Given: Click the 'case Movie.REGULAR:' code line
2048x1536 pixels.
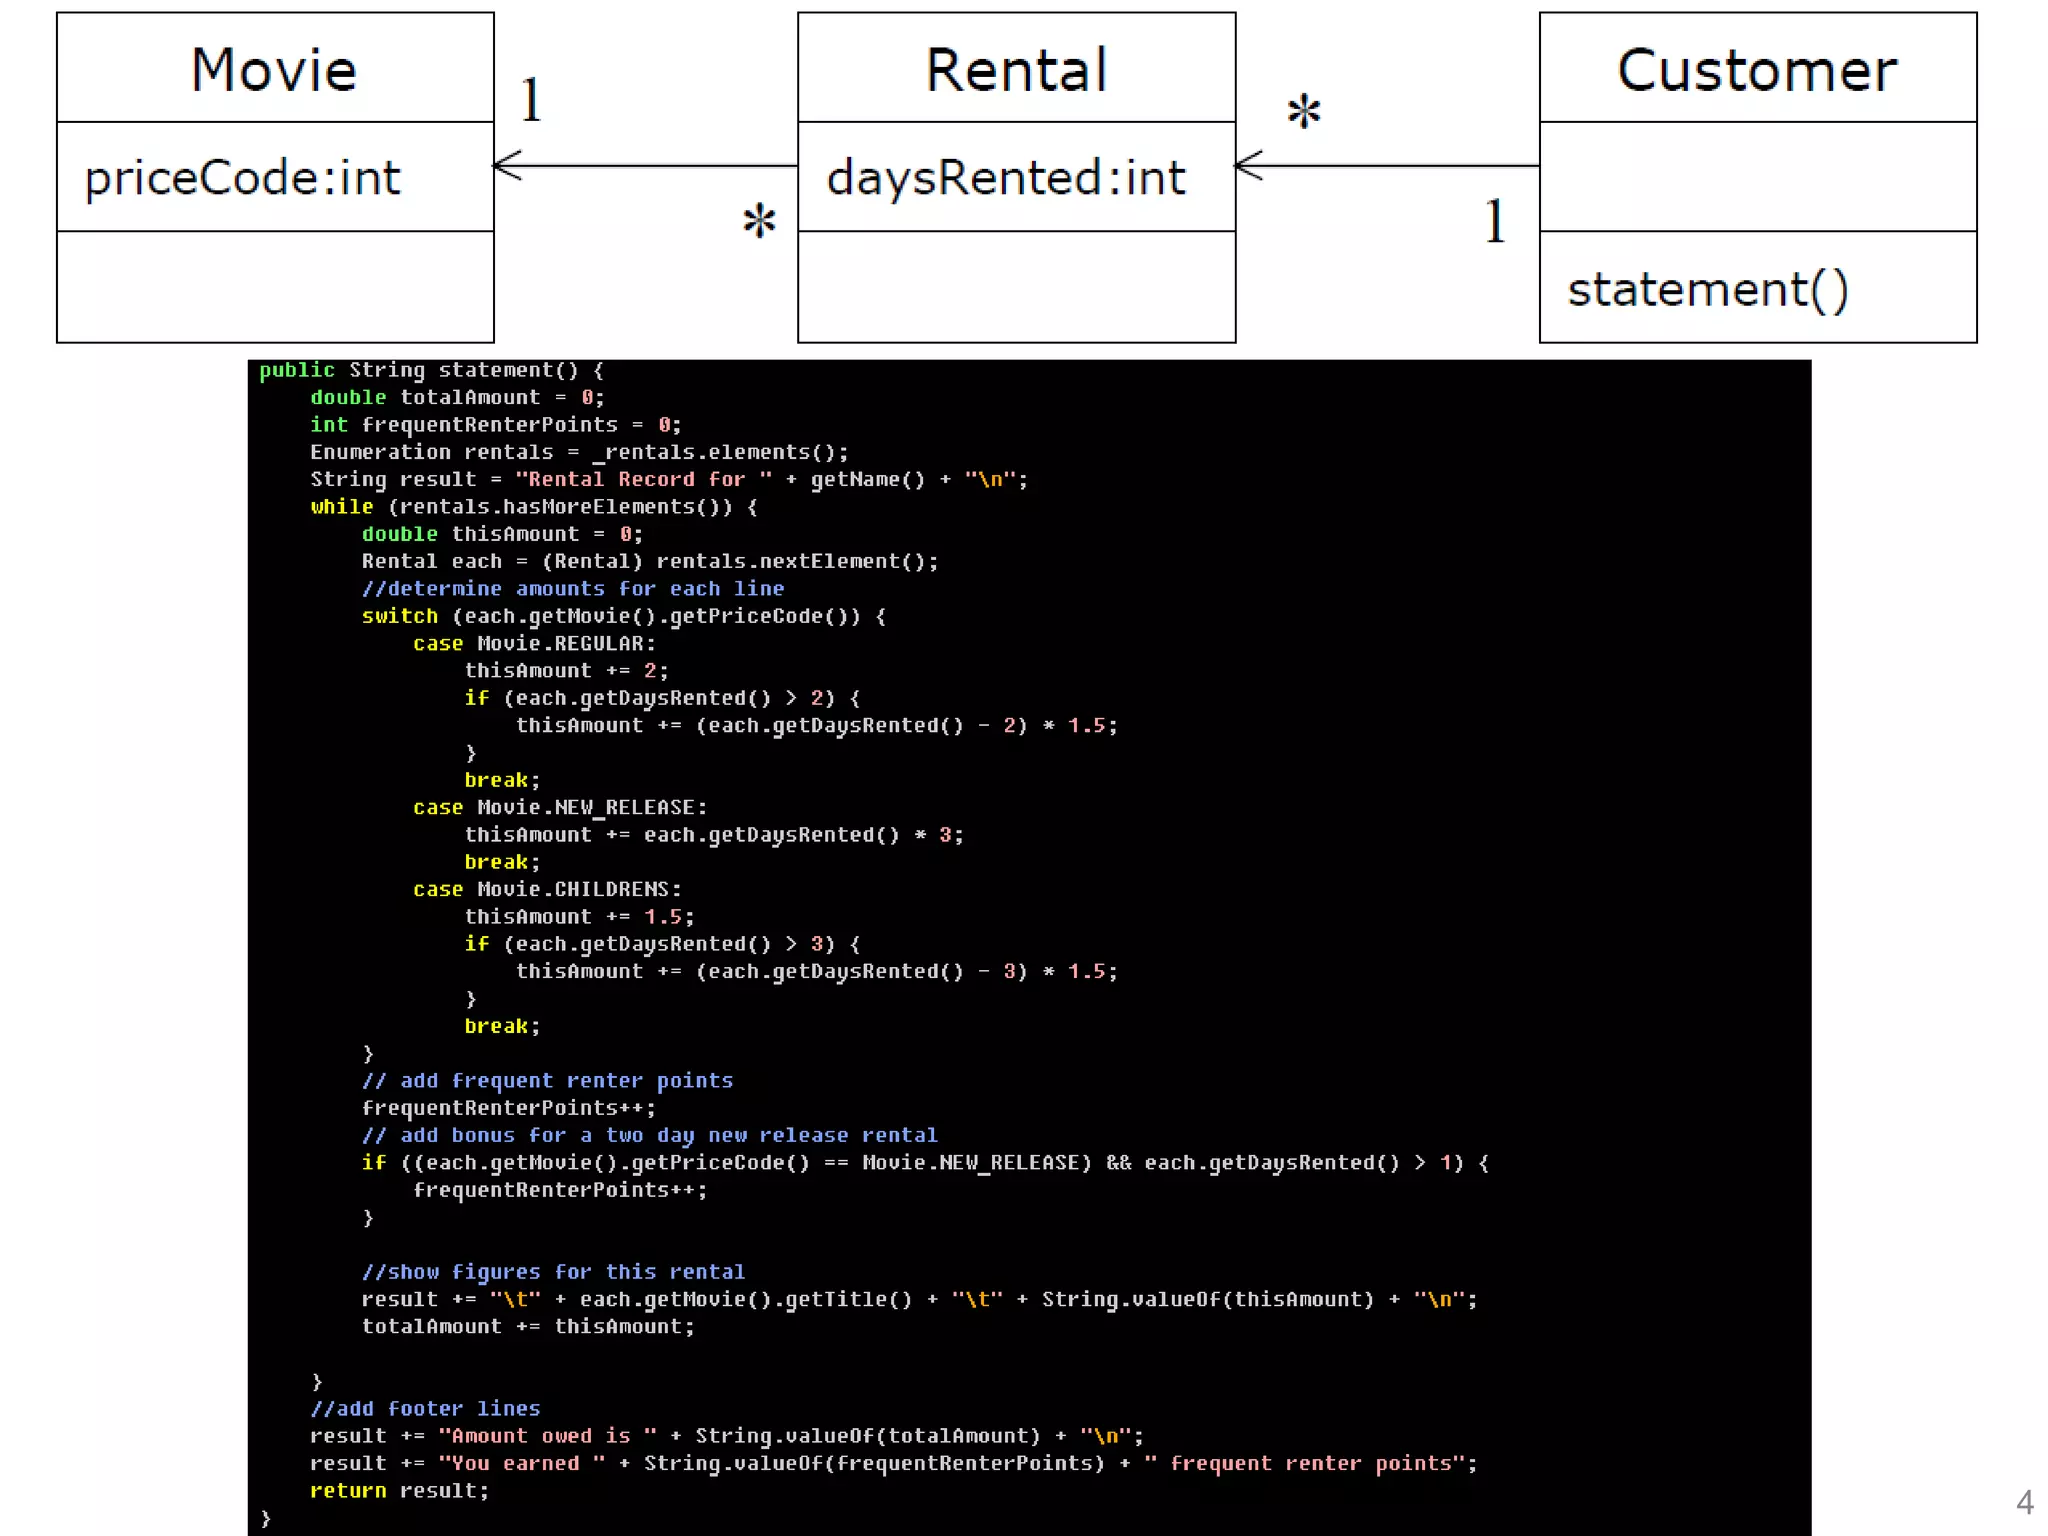Looking at the screenshot, I should (534, 643).
